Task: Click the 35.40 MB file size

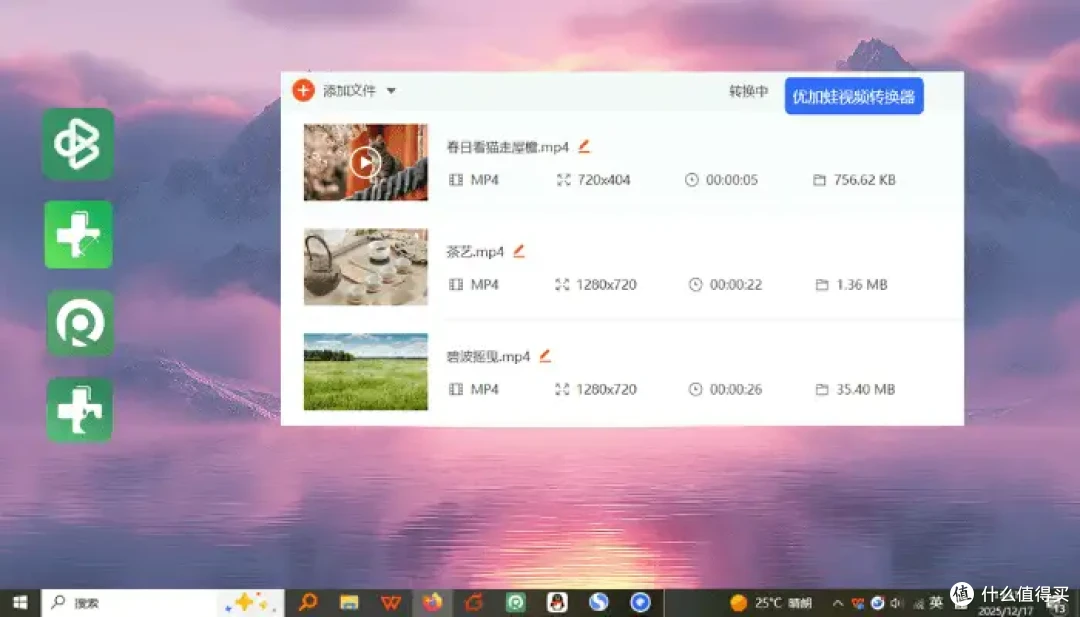Action: click(x=866, y=389)
